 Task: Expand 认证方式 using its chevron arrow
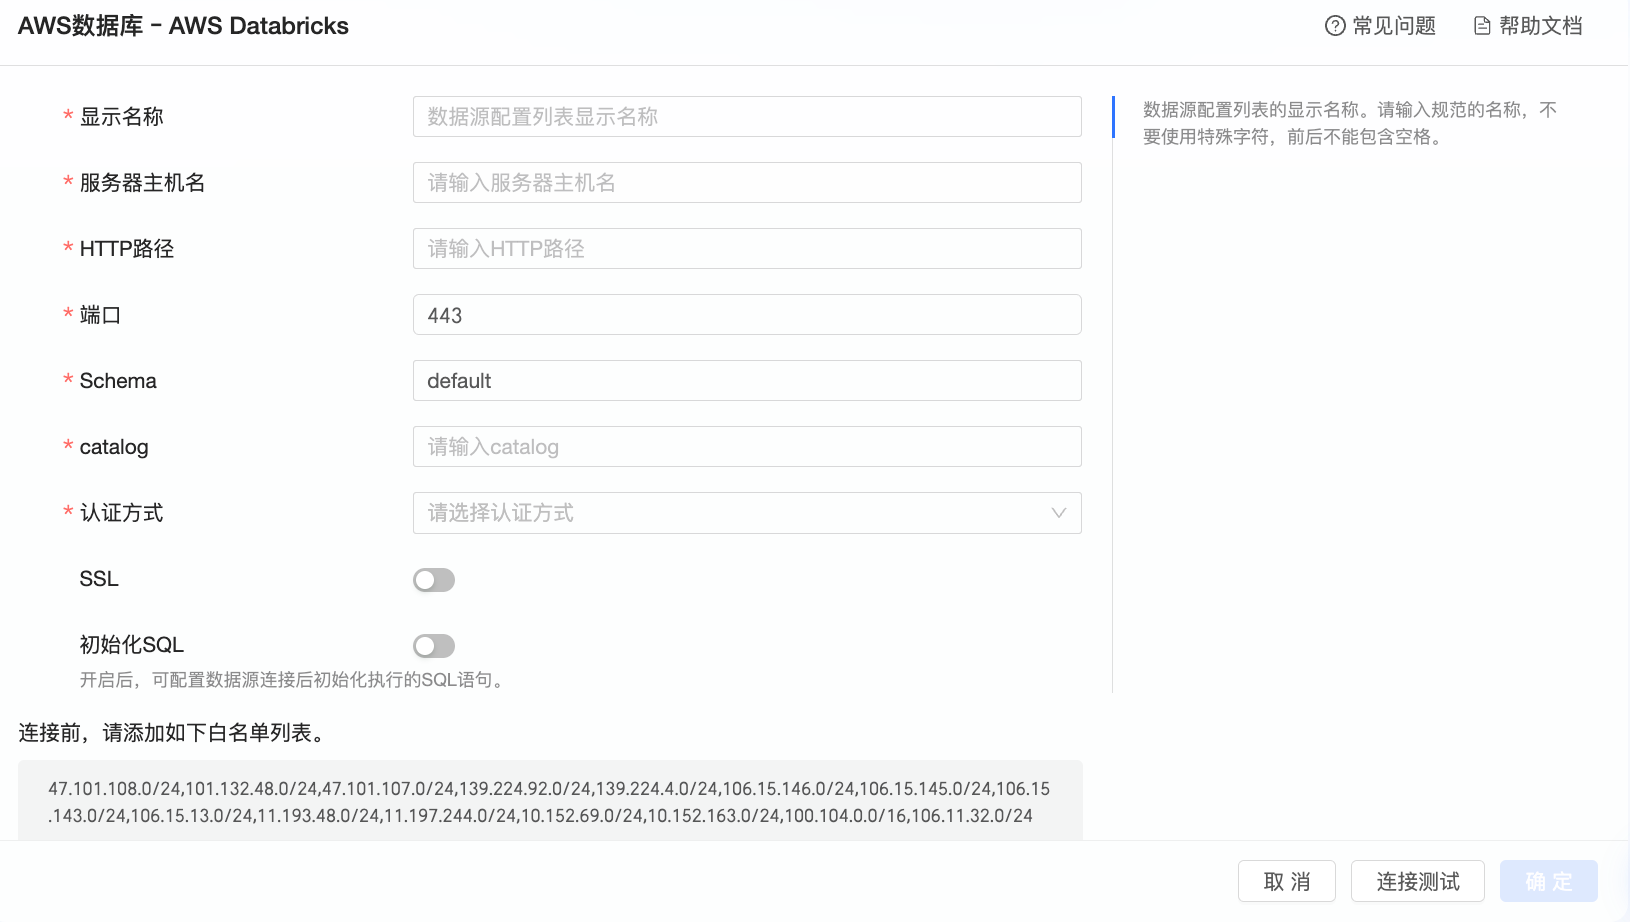(x=1059, y=513)
